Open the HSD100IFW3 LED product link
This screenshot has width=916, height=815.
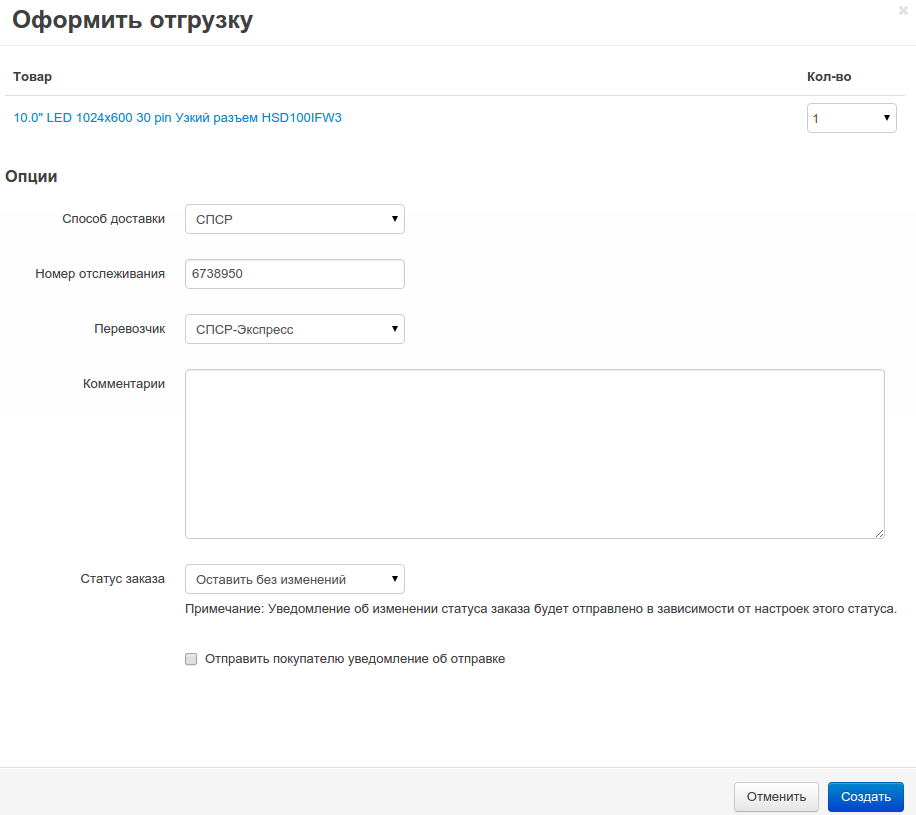178,118
